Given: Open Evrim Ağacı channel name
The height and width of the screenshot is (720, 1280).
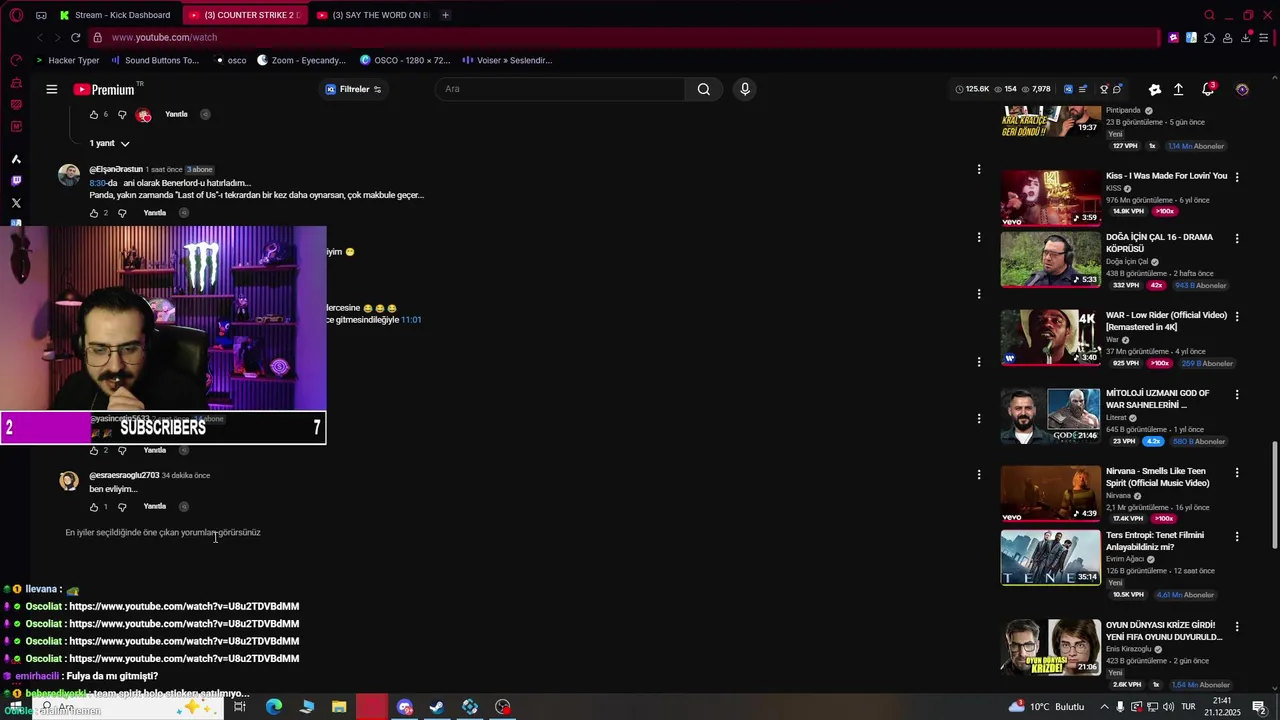Looking at the screenshot, I should coord(1127,559).
